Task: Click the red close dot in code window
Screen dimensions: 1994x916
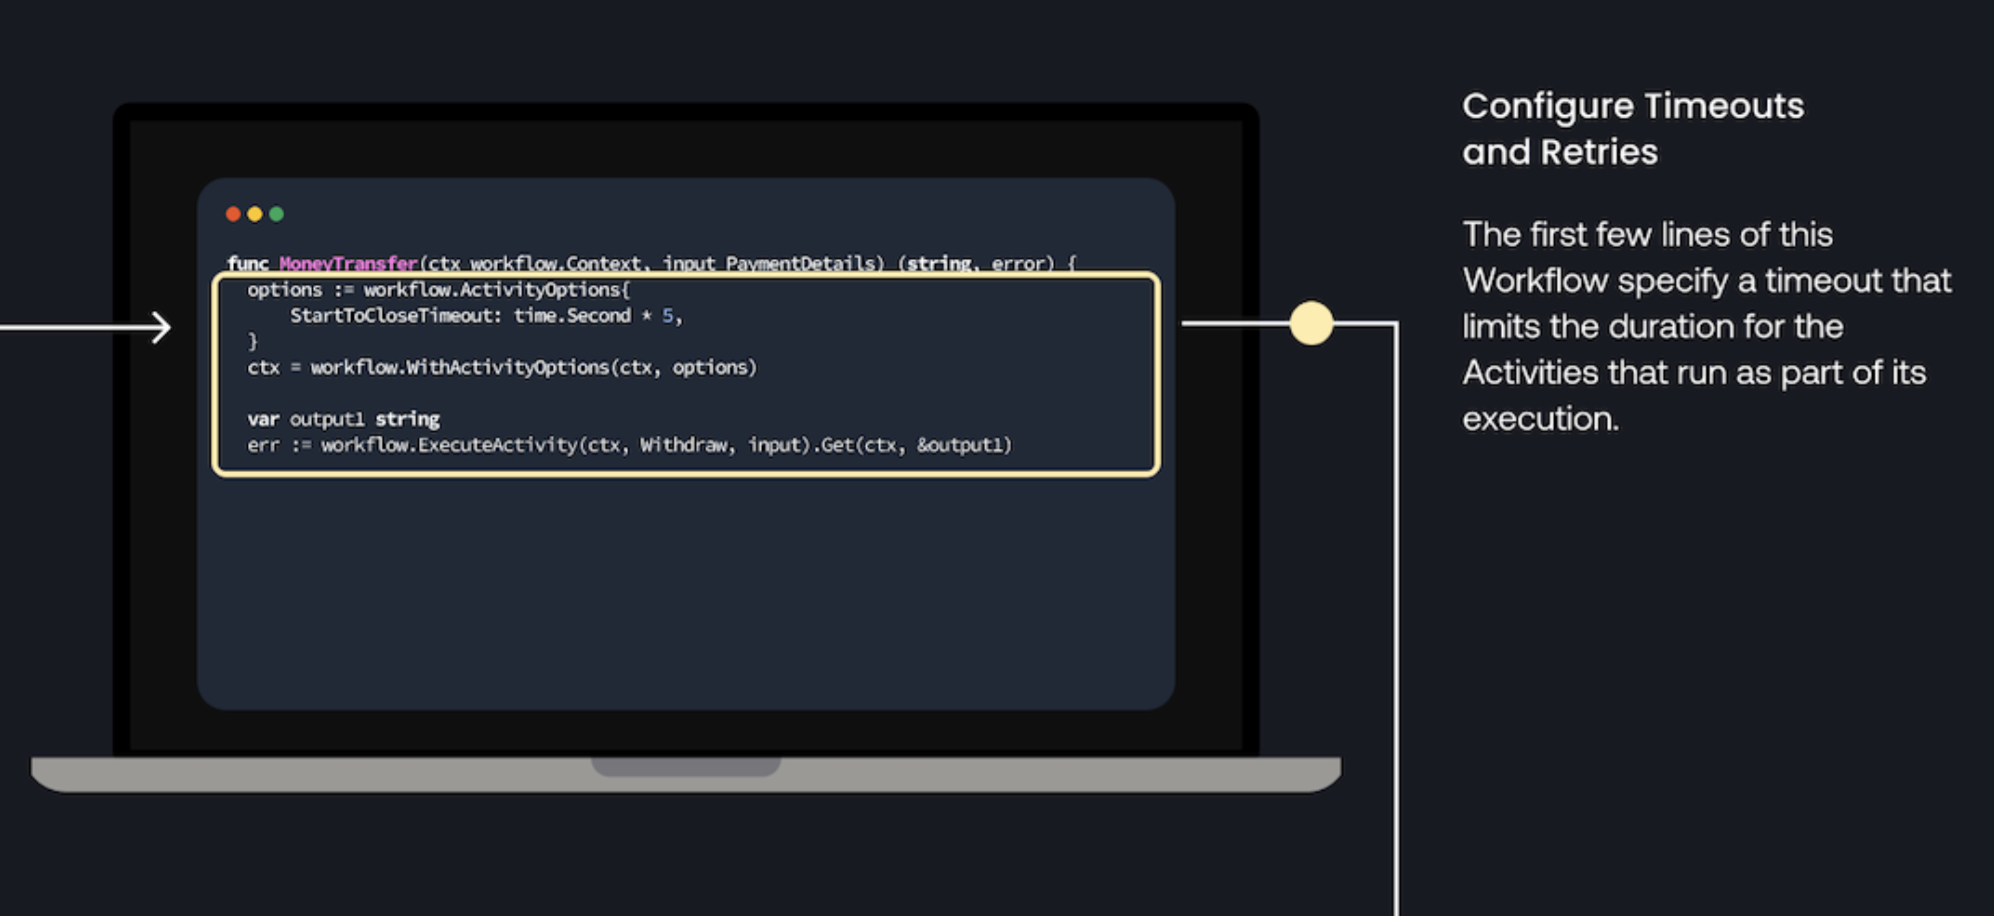Action: click(233, 214)
